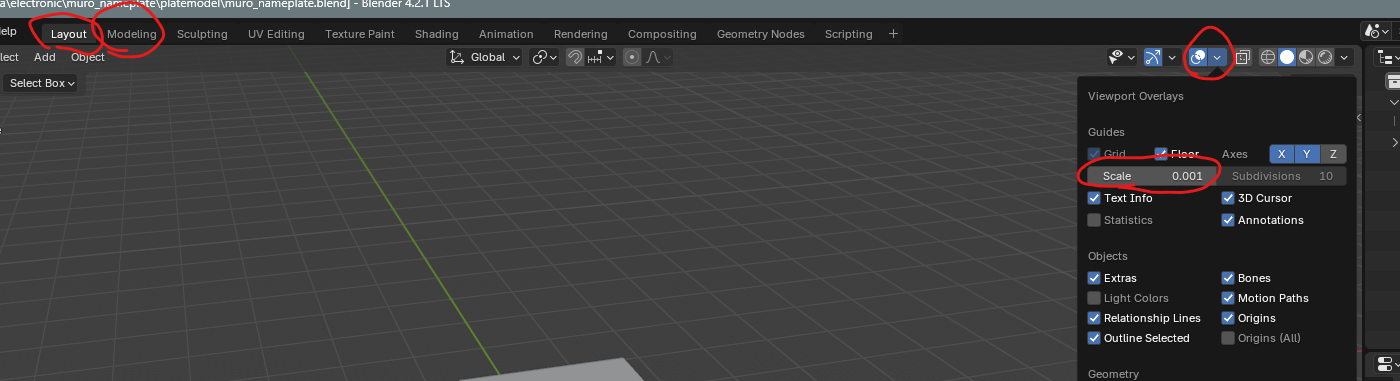The width and height of the screenshot is (1400, 381).
Task: Switch to wireframe viewport shading
Action: coord(1268,57)
